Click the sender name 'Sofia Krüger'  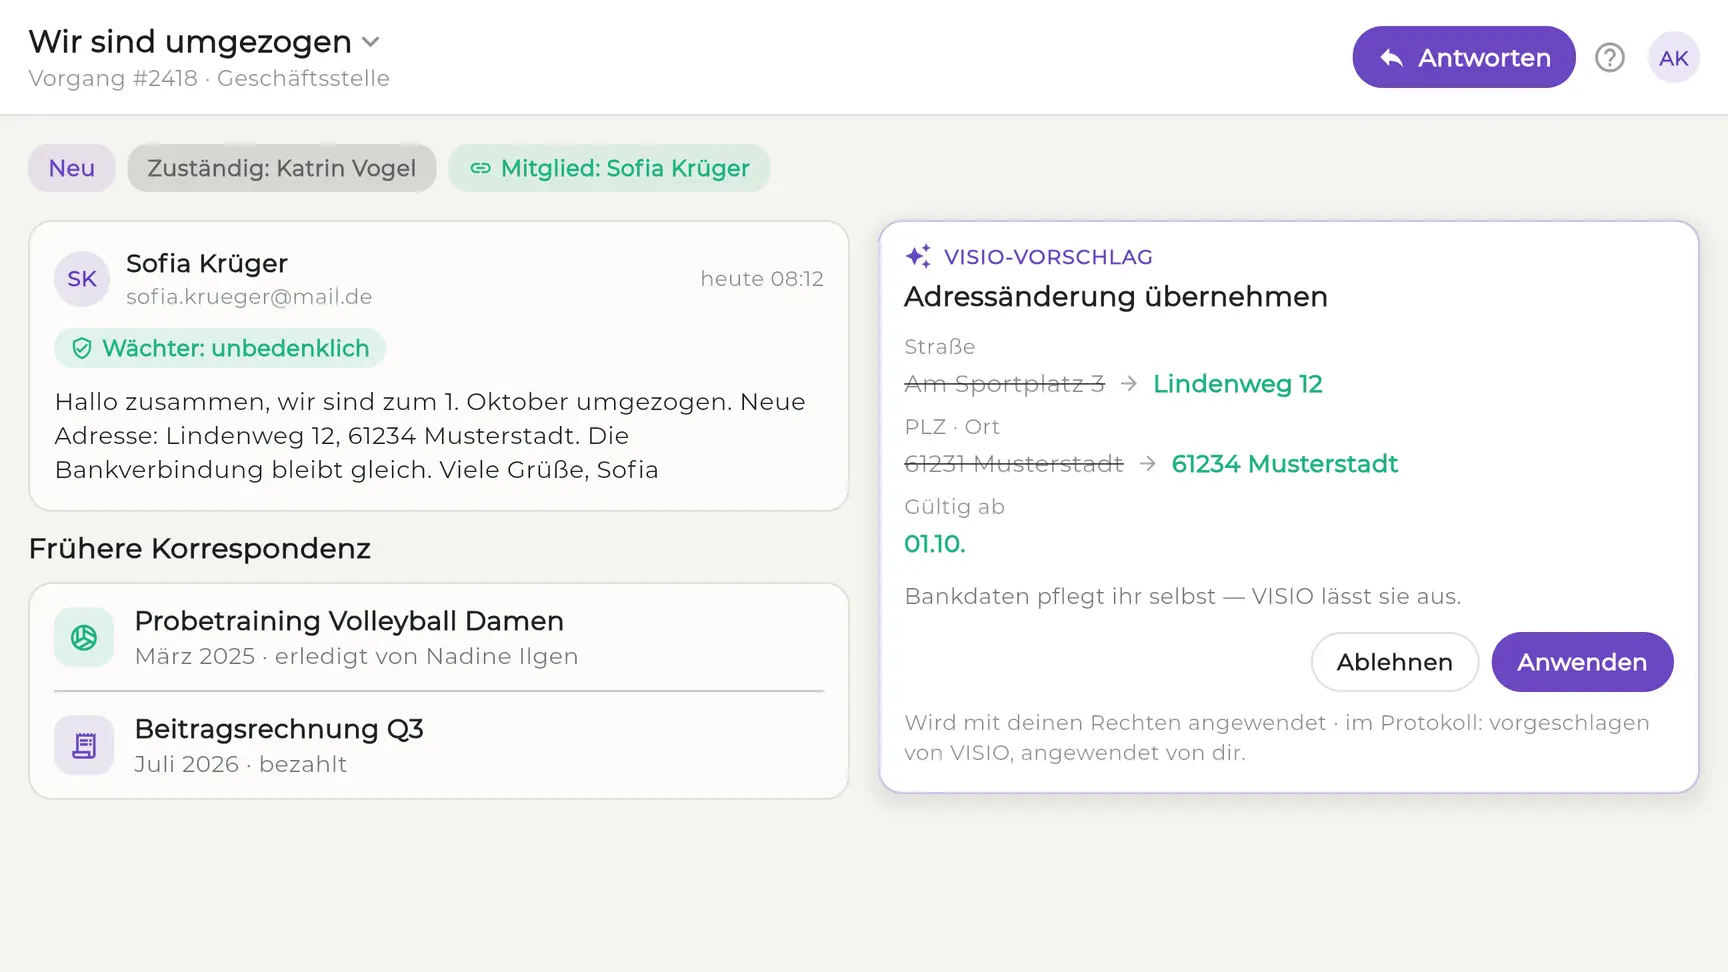coord(207,263)
